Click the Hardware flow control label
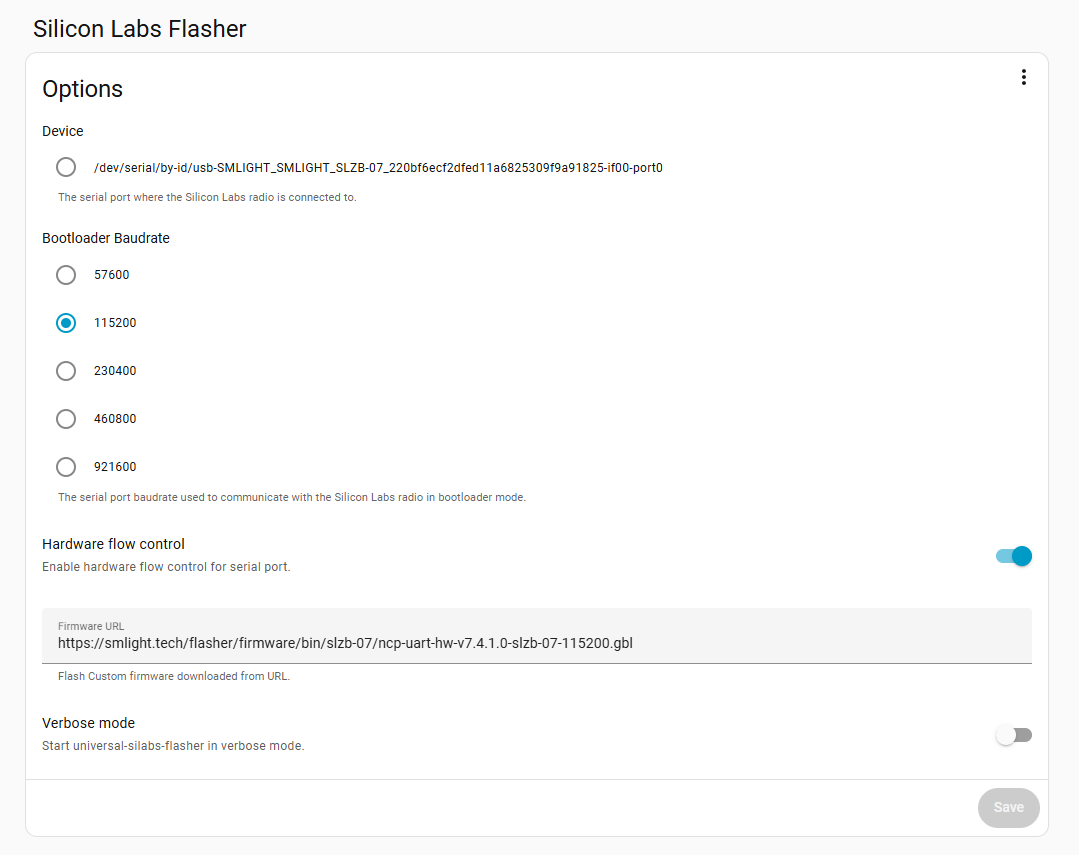The width and height of the screenshot is (1079, 855). [x=113, y=544]
